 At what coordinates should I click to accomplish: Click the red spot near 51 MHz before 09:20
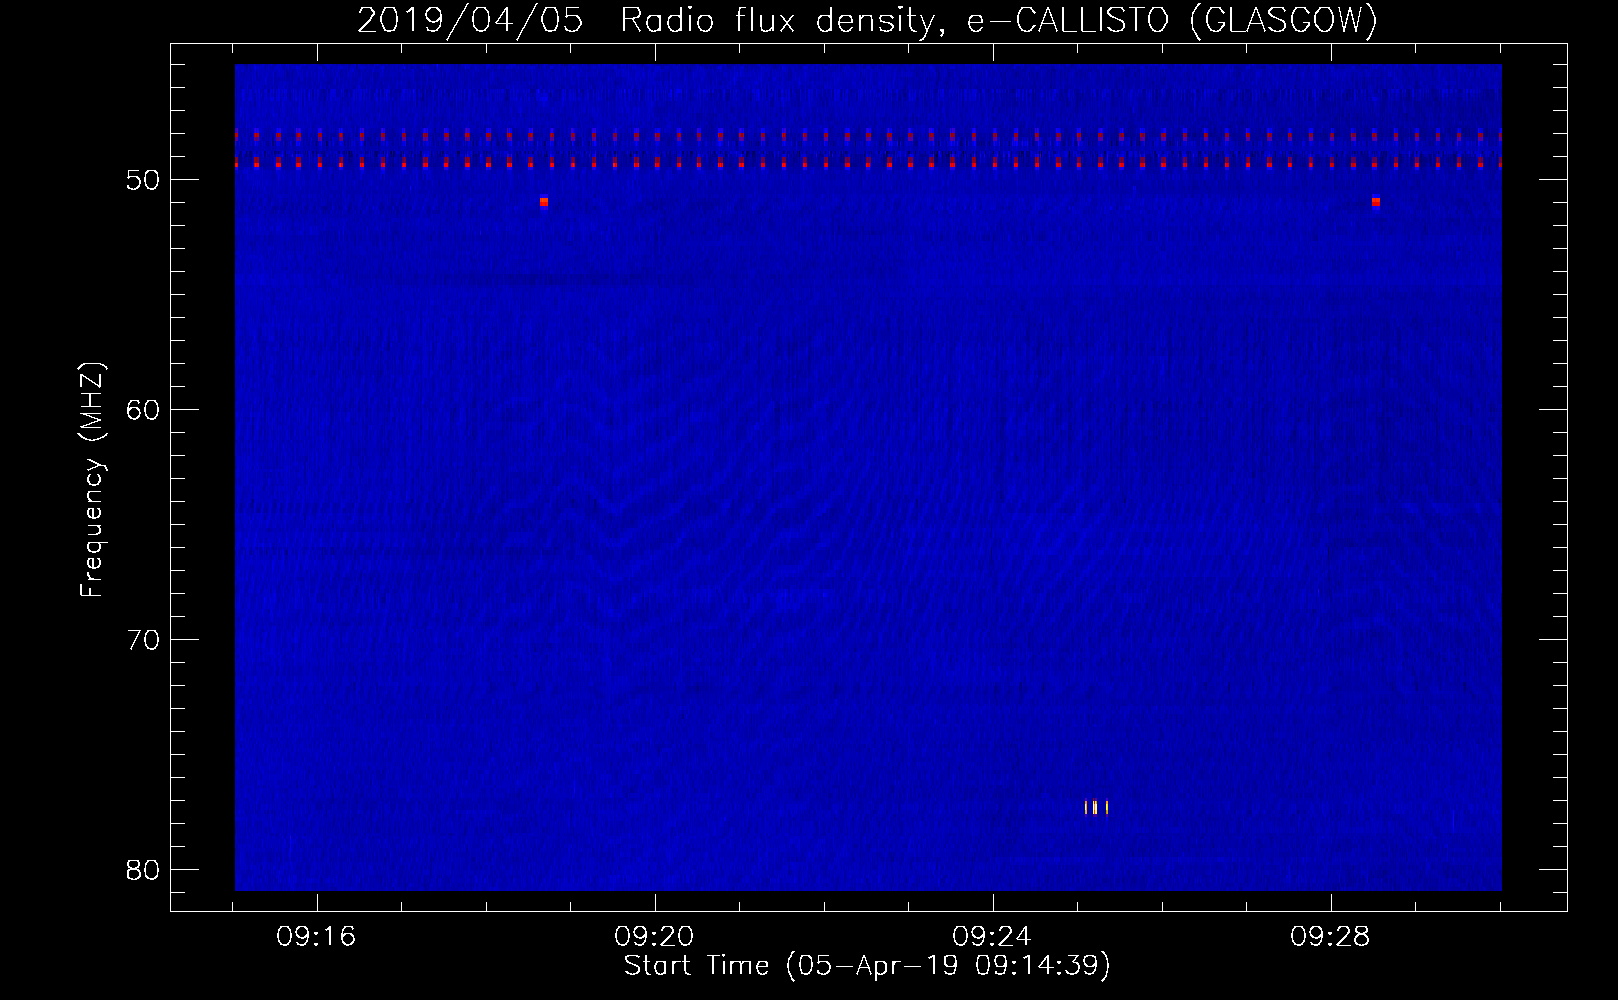pos(544,202)
